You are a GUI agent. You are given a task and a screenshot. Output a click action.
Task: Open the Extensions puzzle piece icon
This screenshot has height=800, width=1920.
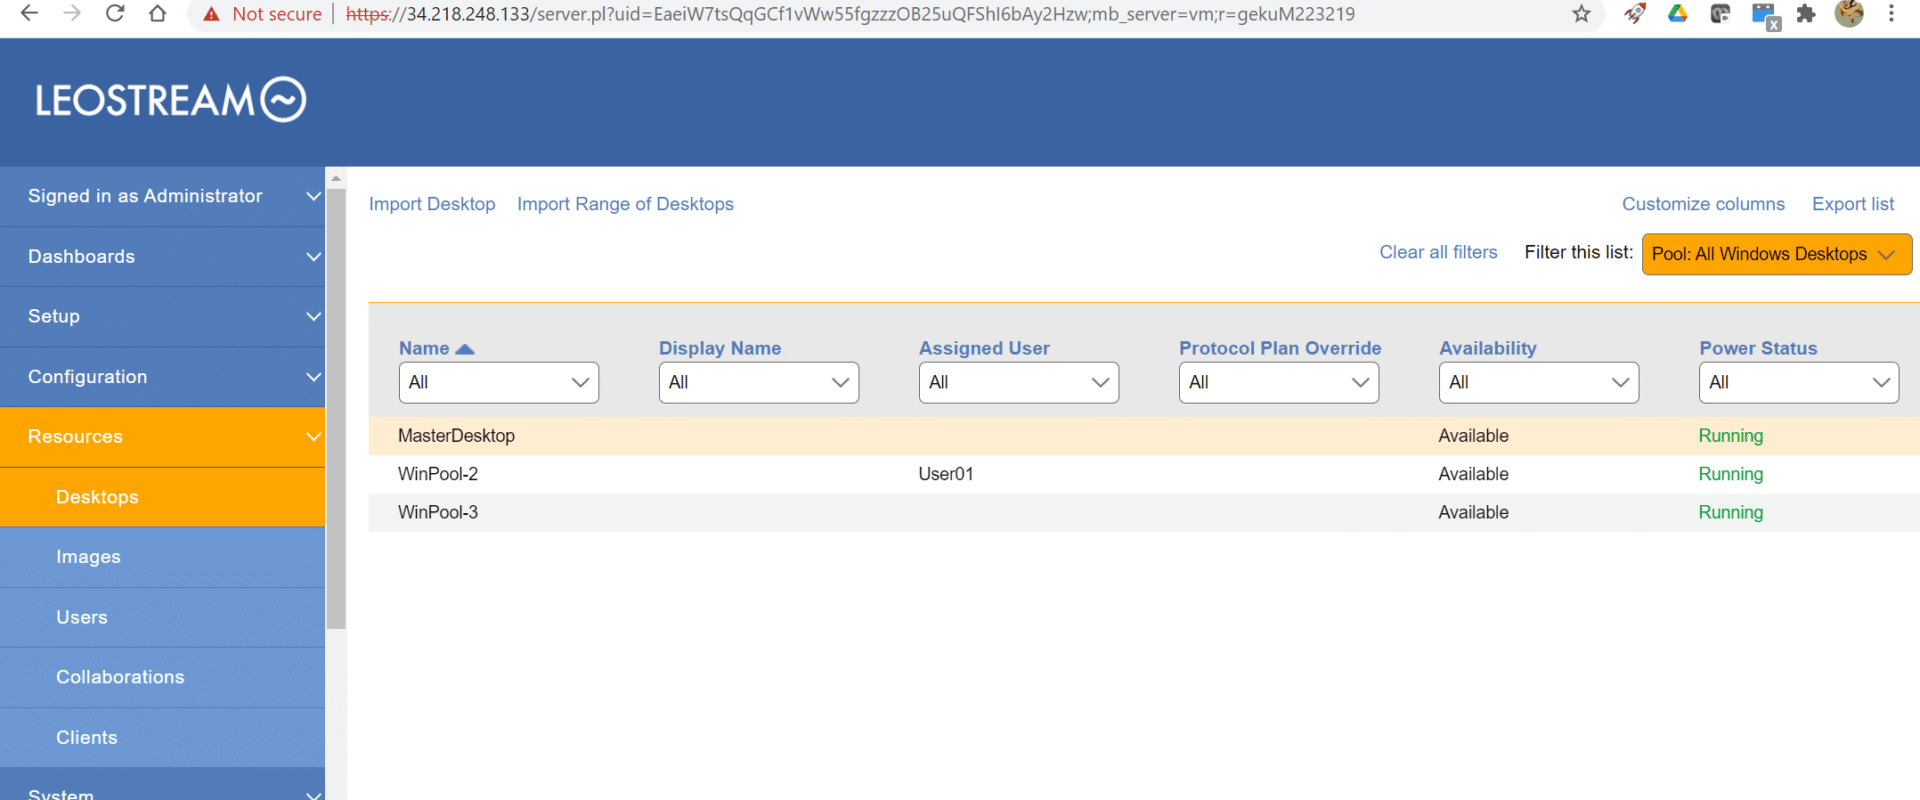(x=1806, y=13)
